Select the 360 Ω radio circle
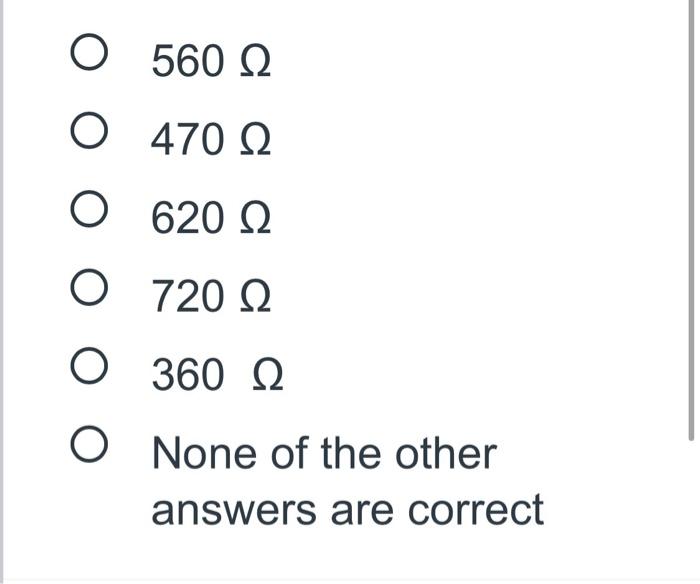The width and height of the screenshot is (700, 584). [89, 365]
